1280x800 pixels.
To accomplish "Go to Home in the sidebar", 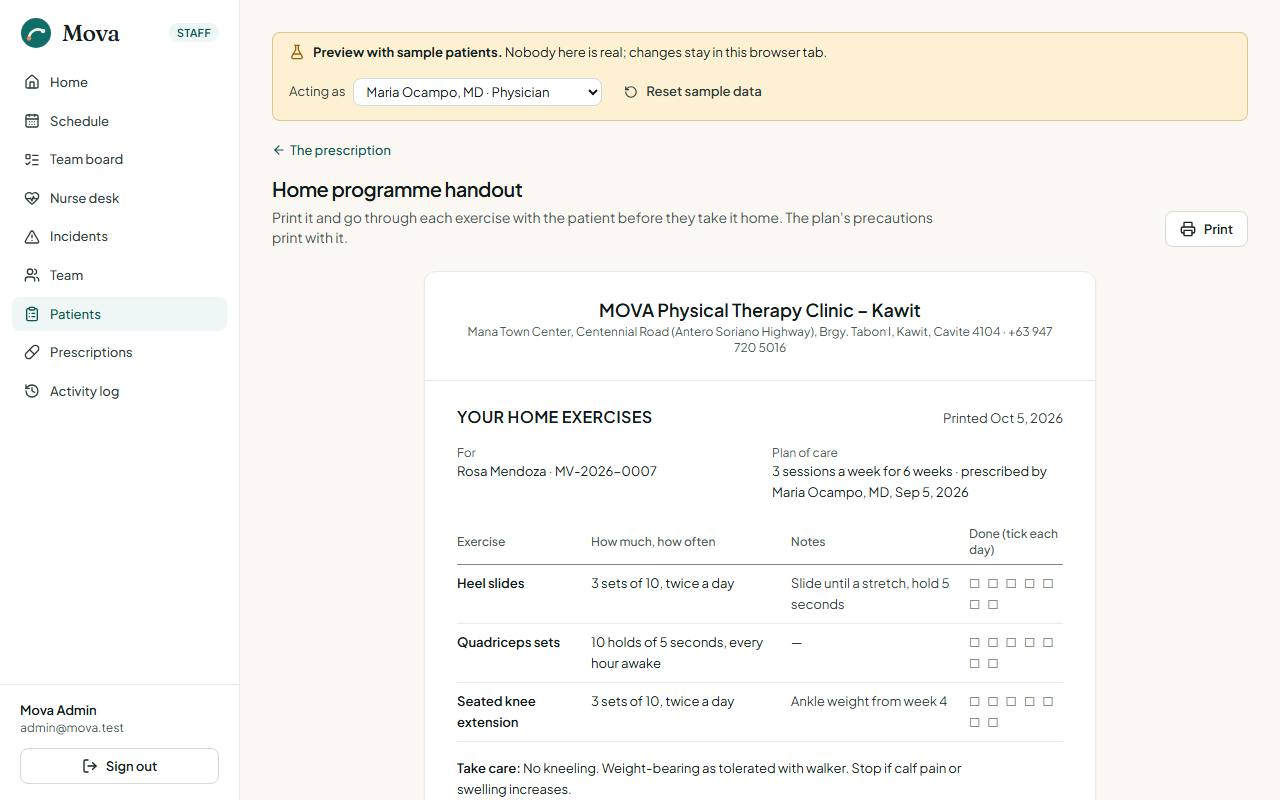I will coord(119,82).
